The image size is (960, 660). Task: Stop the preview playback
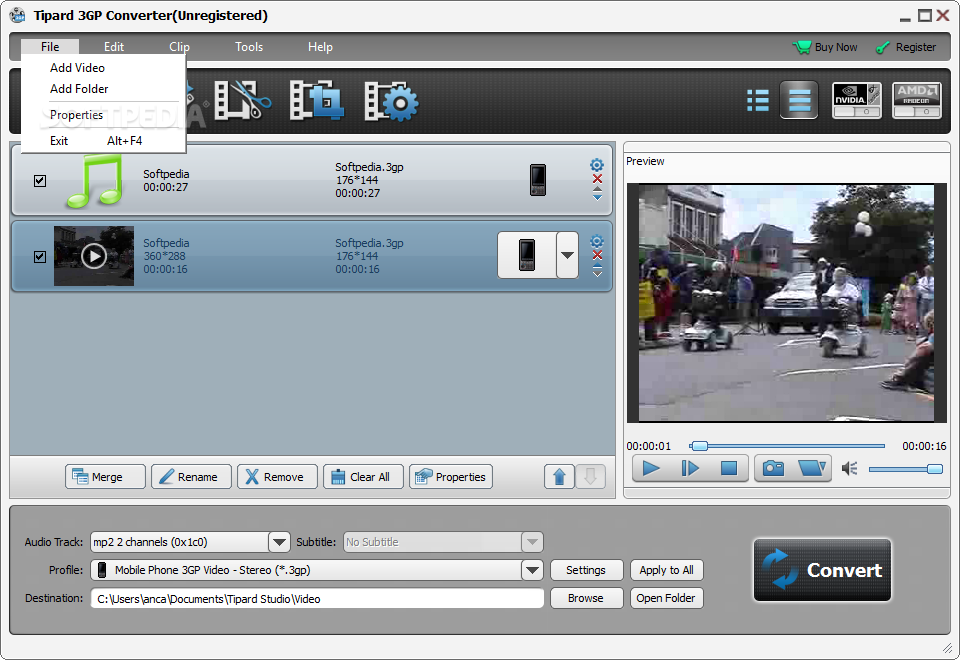(x=729, y=468)
